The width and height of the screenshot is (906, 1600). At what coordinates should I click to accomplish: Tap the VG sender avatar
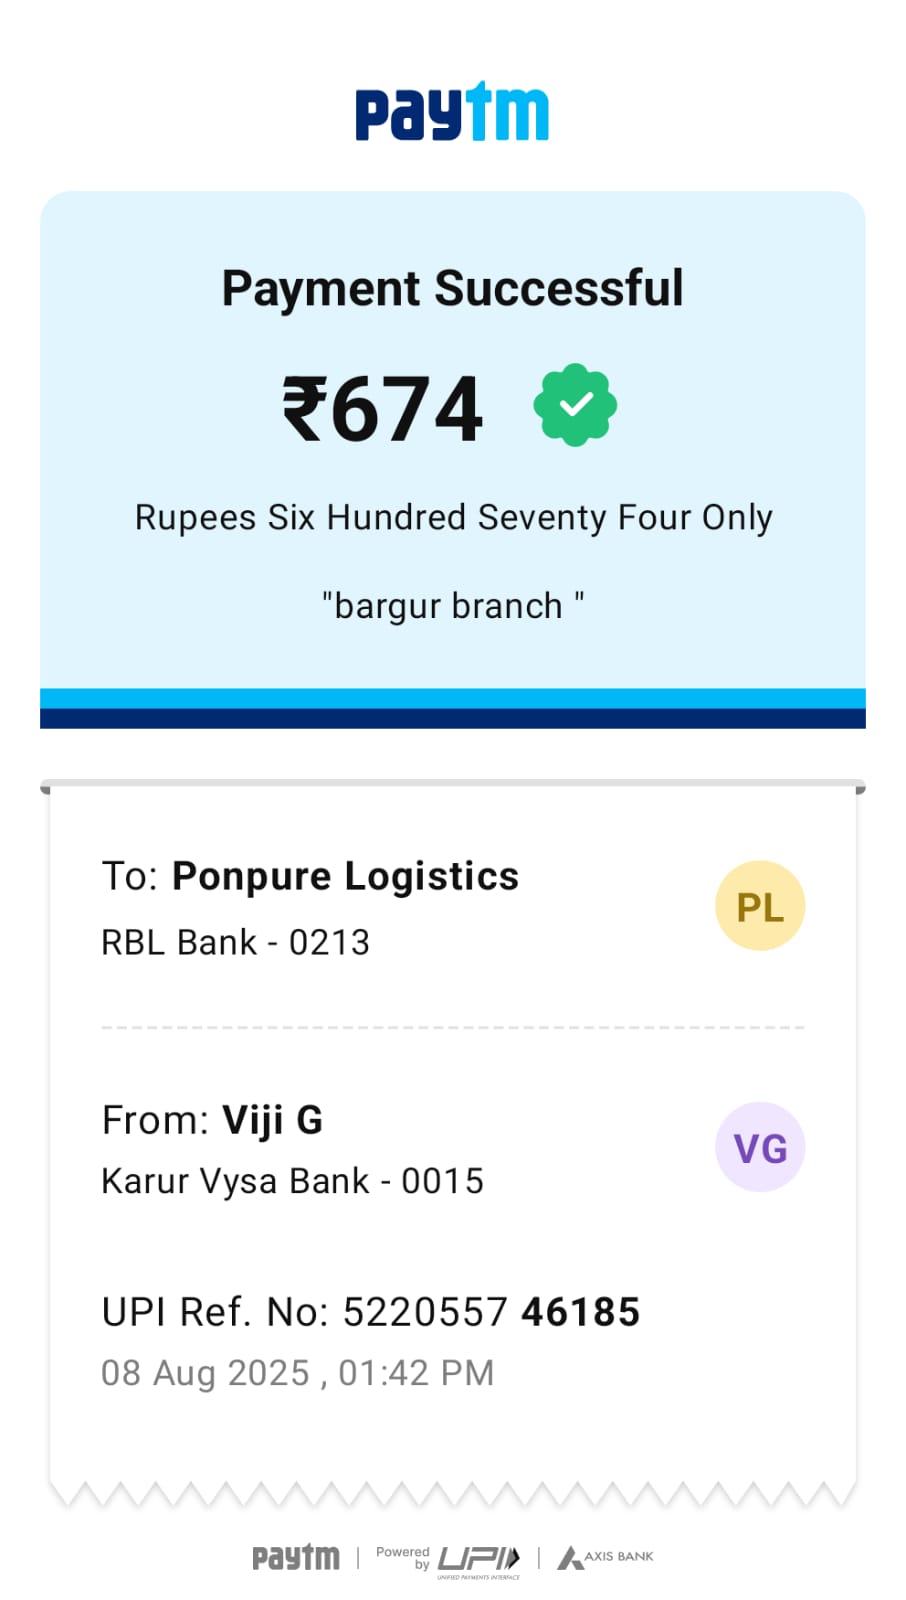(760, 1147)
